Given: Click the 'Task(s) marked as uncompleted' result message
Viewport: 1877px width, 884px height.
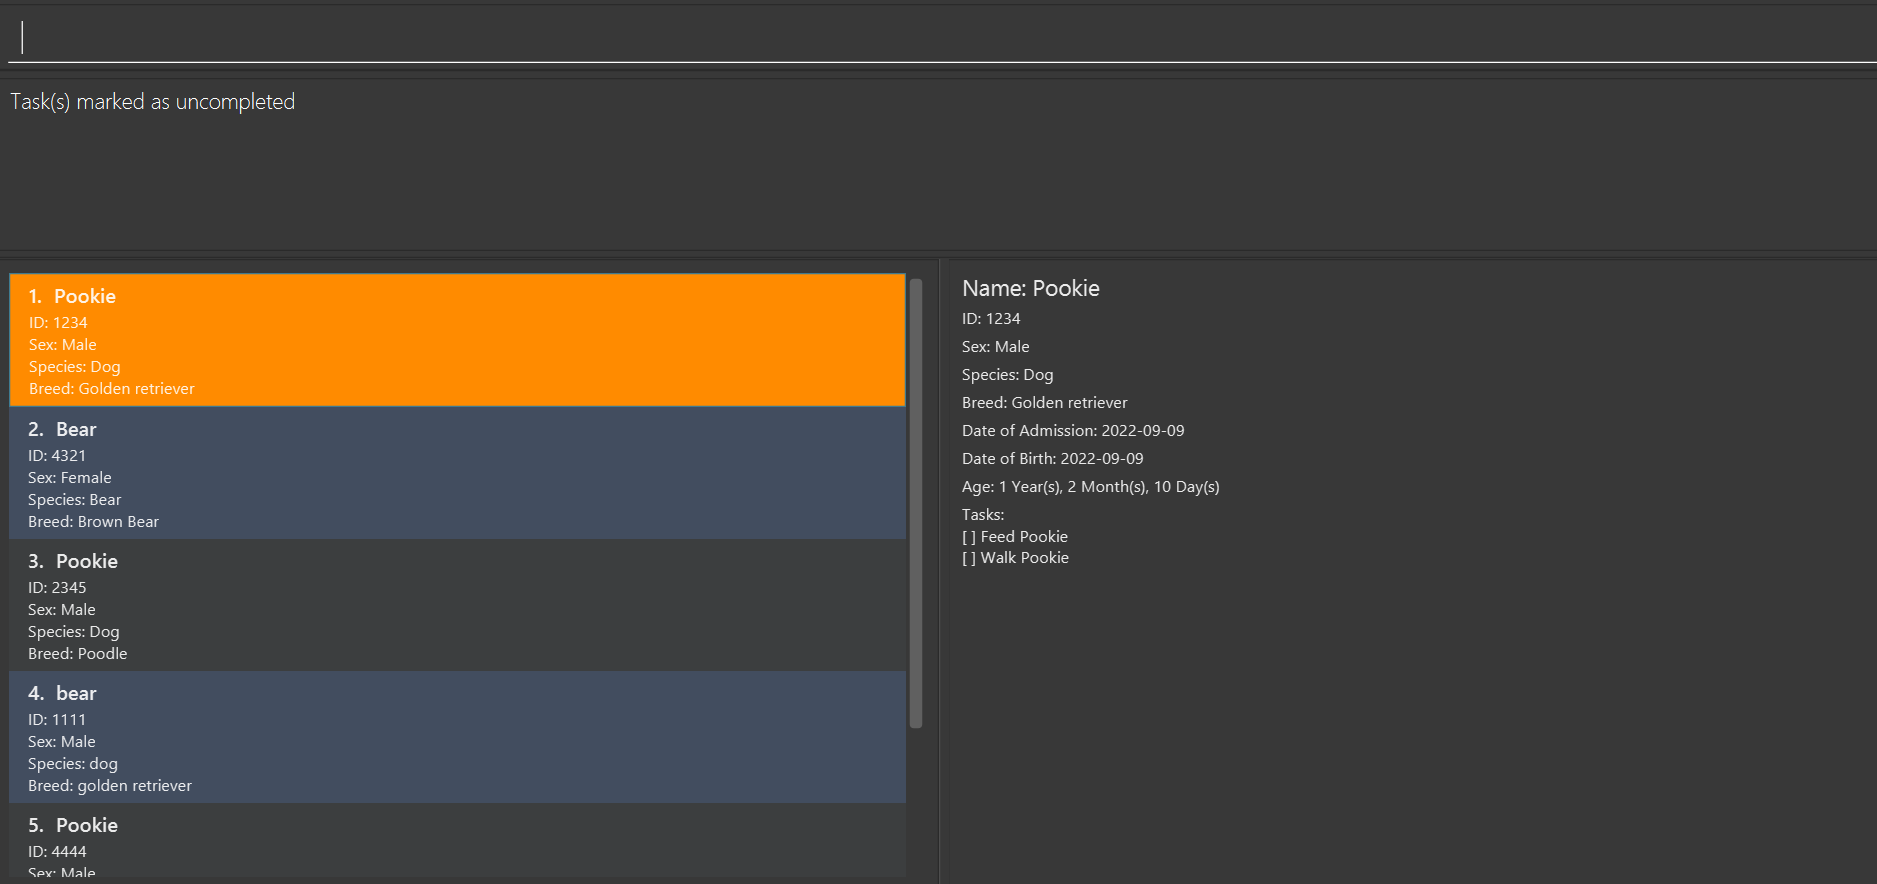Looking at the screenshot, I should pos(152,102).
